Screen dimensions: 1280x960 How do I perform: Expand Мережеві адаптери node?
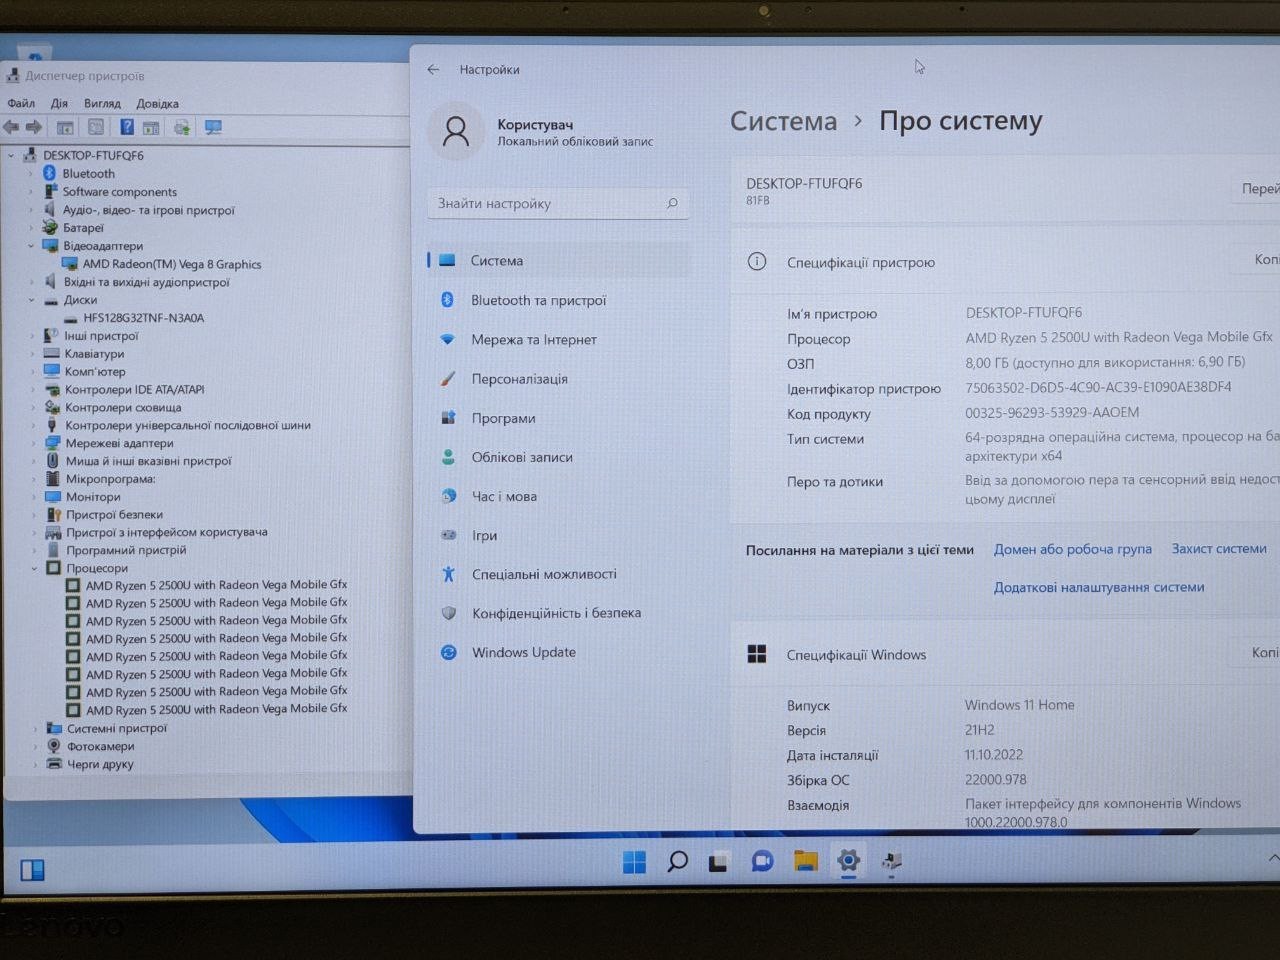coord(32,443)
